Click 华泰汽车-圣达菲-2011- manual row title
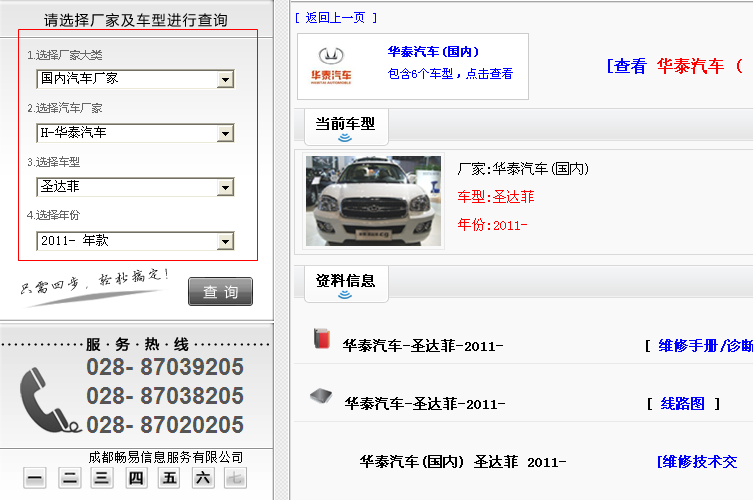The image size is (753, 500). pyautogui.click(x=423, y=346)
